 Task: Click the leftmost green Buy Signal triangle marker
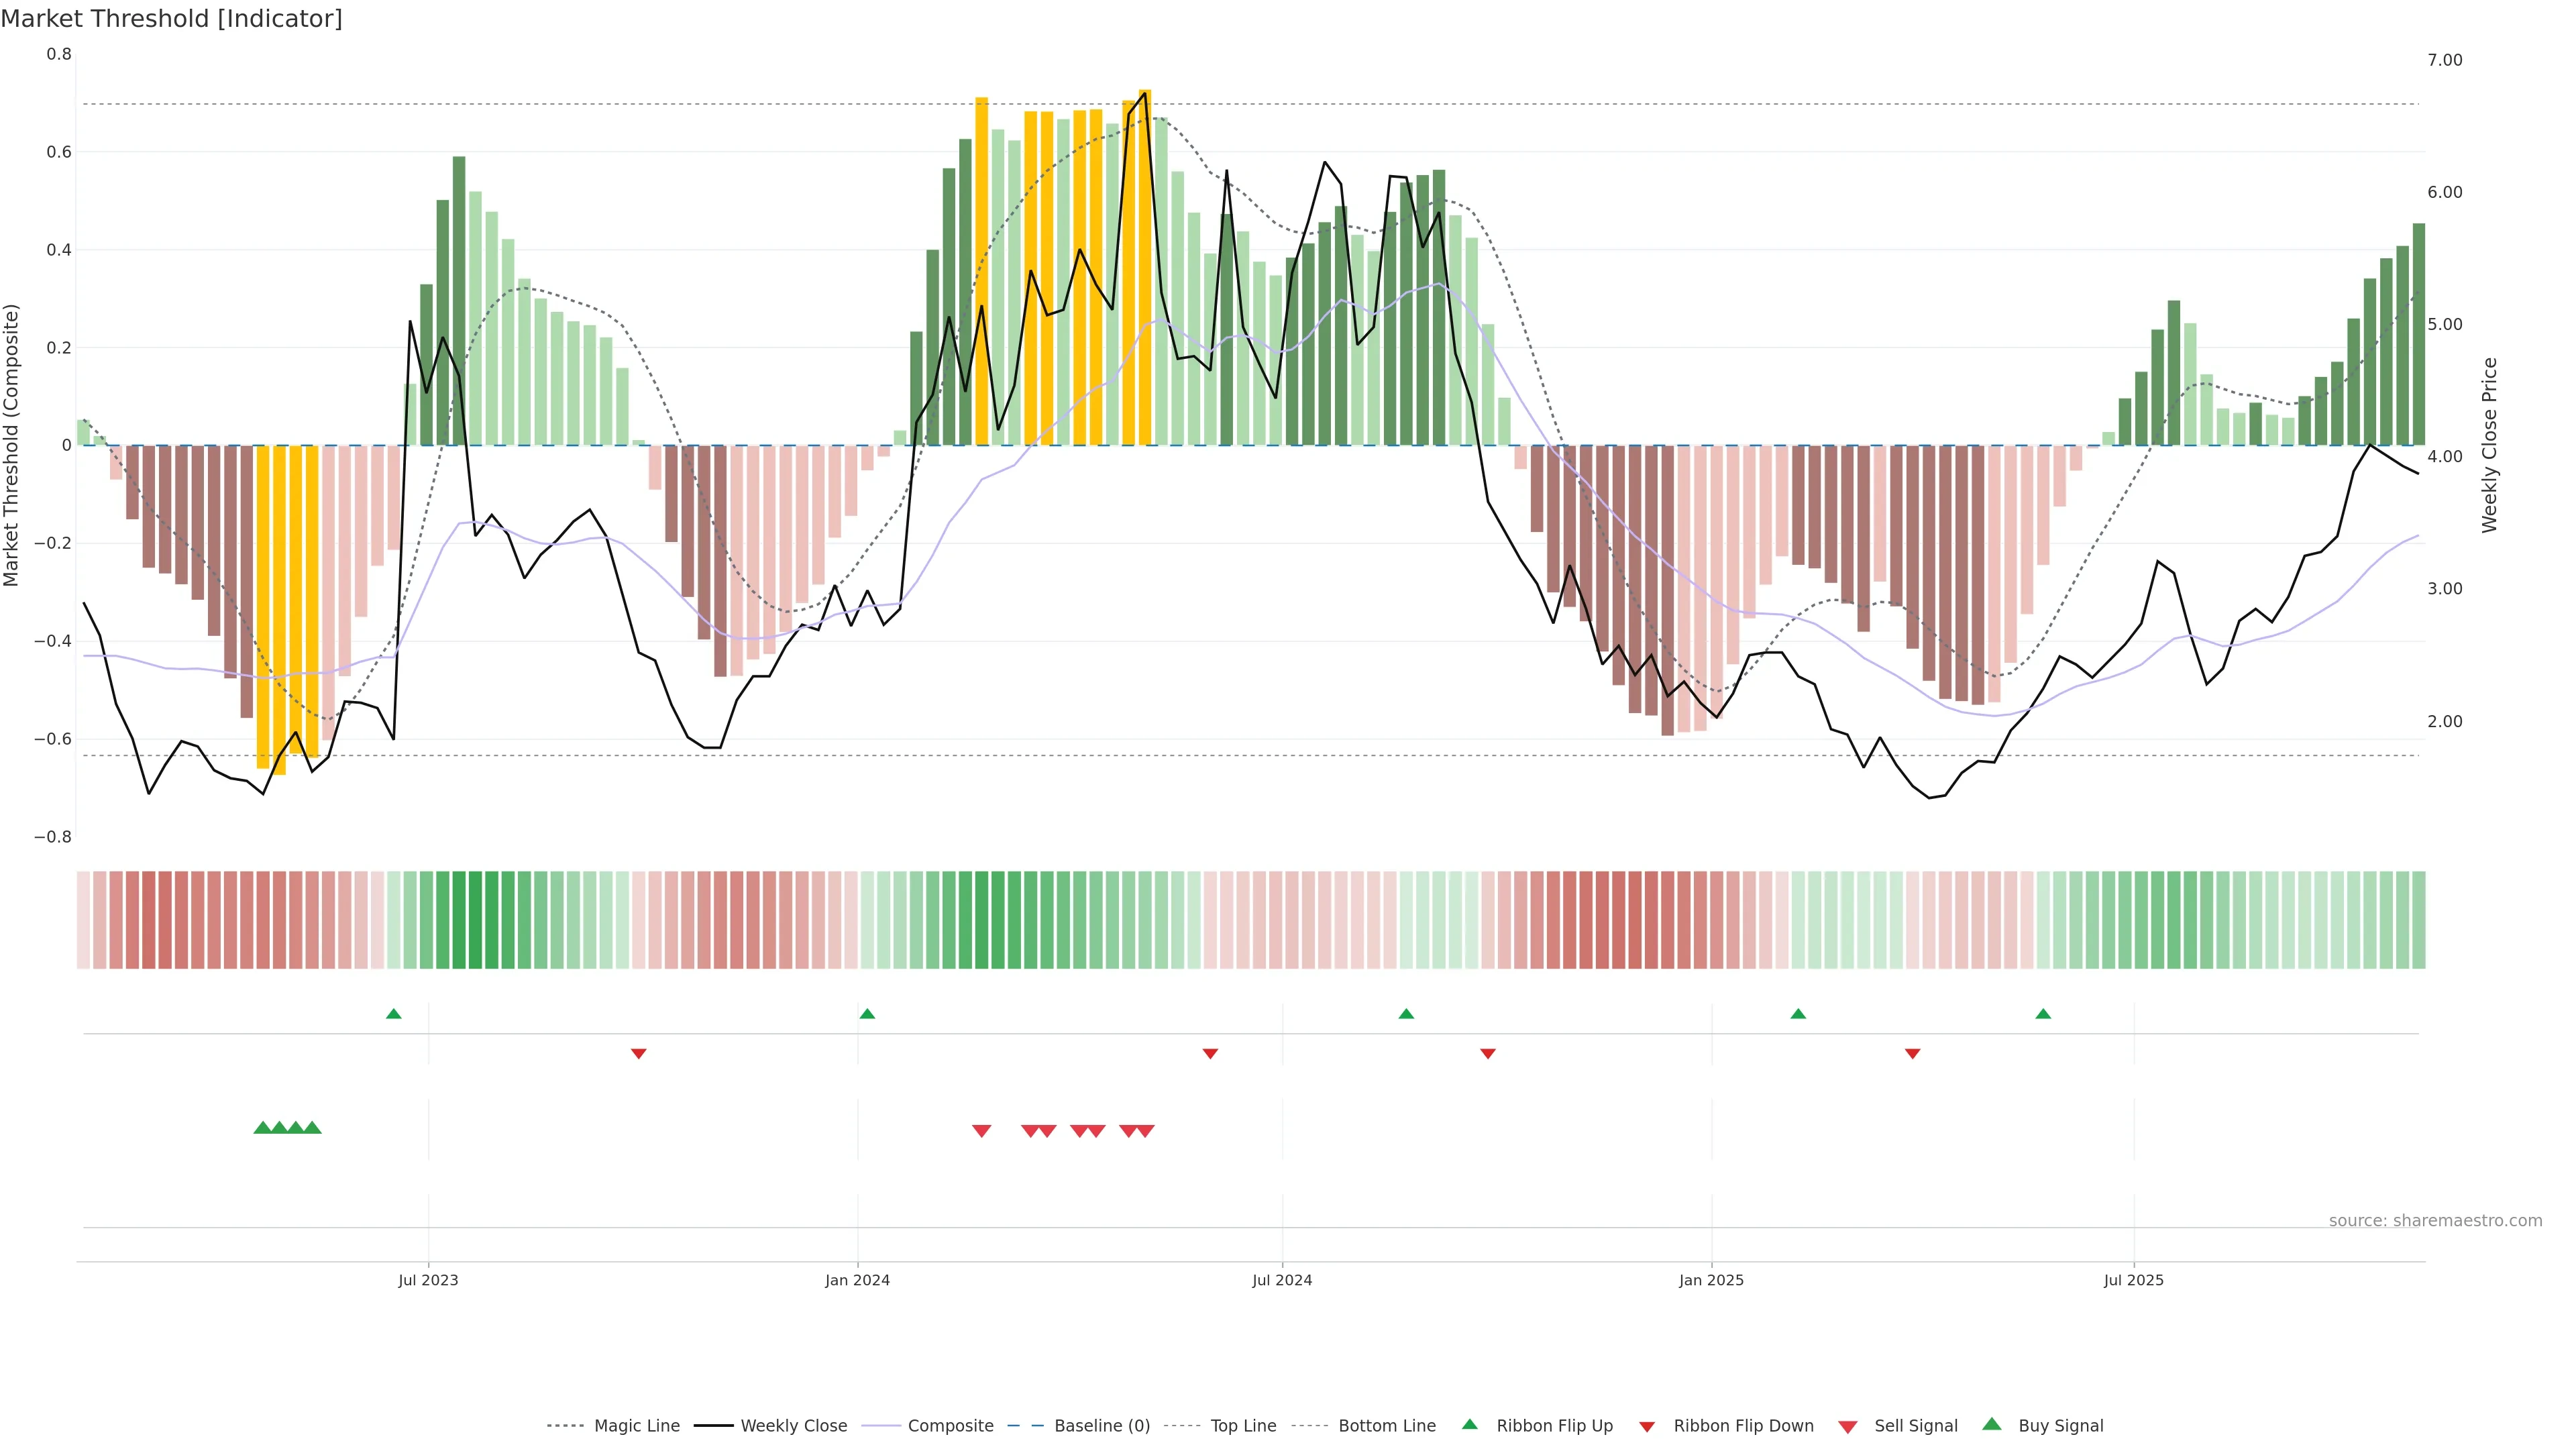(263, 1128)
